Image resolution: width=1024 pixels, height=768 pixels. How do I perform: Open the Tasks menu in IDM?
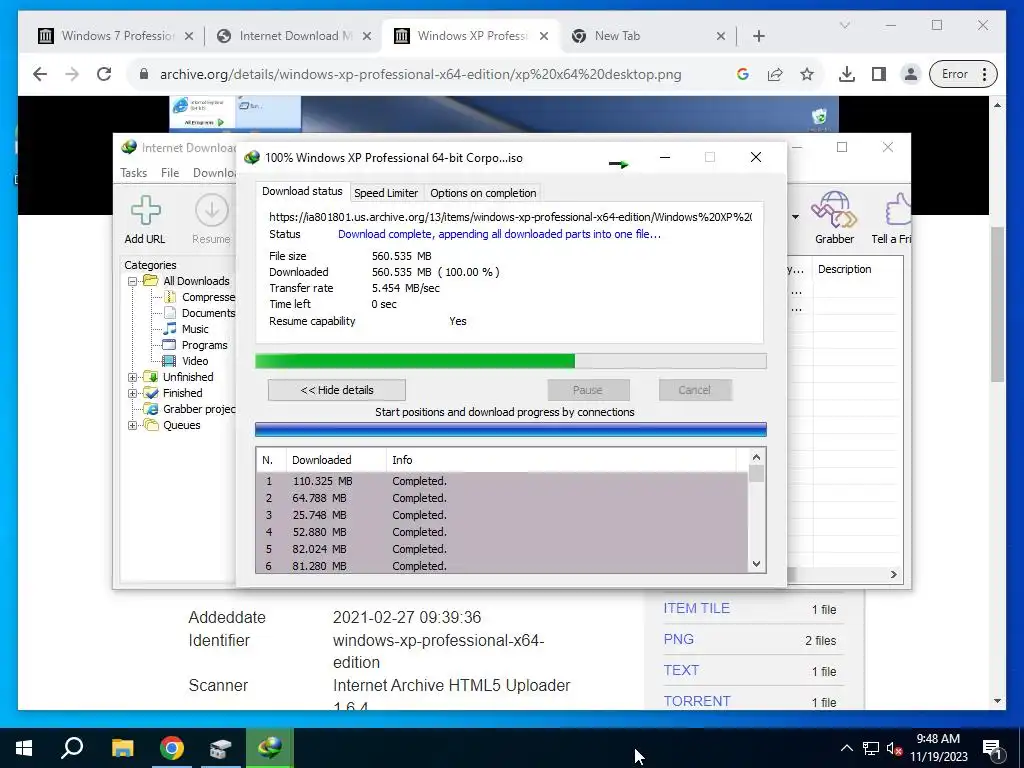(133, 172)
